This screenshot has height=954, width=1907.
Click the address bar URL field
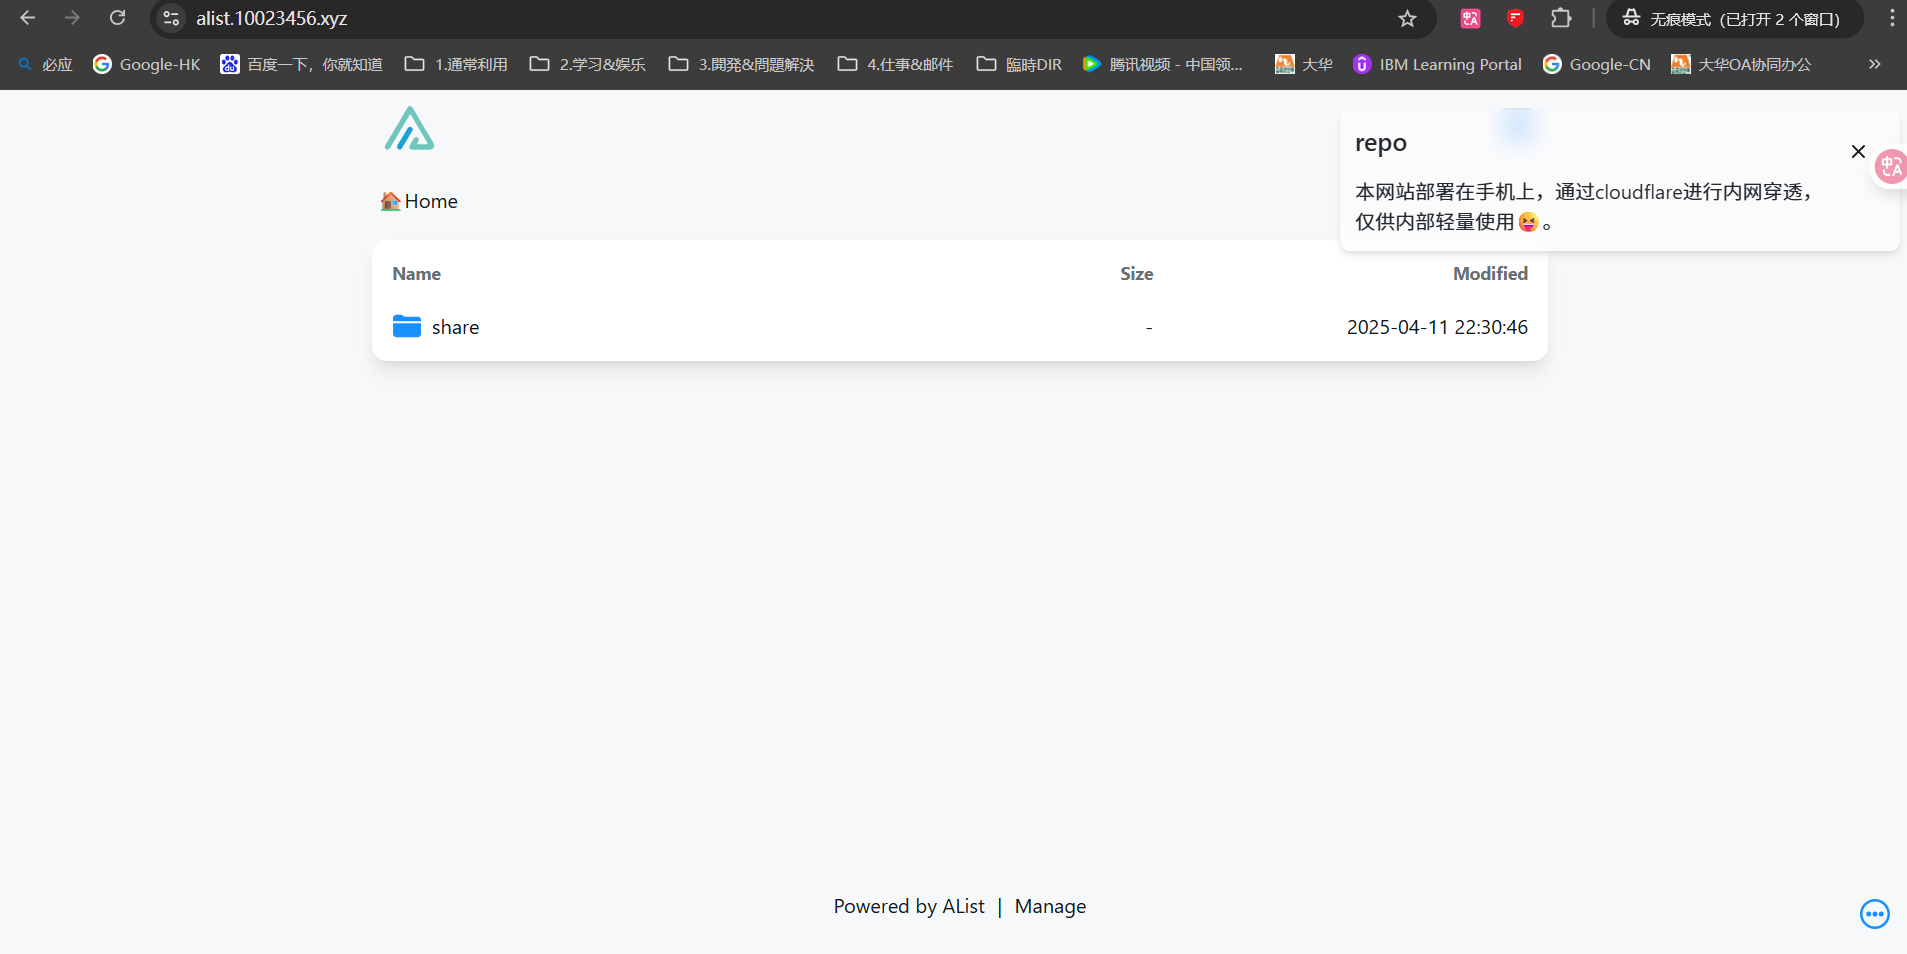tap(700, 18)
